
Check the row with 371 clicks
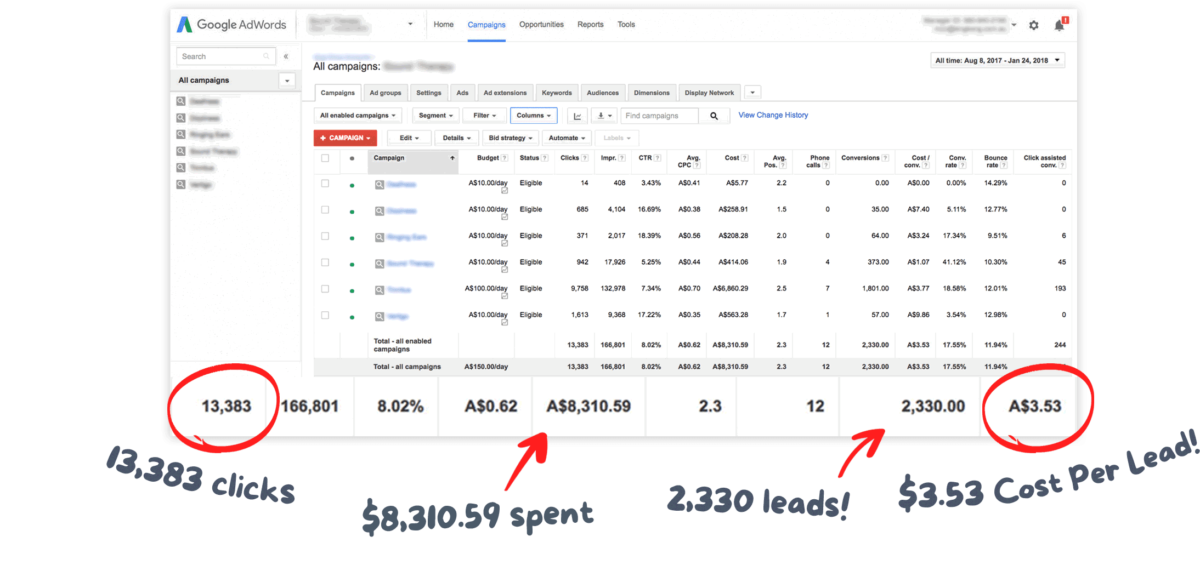tap(325, 236)
